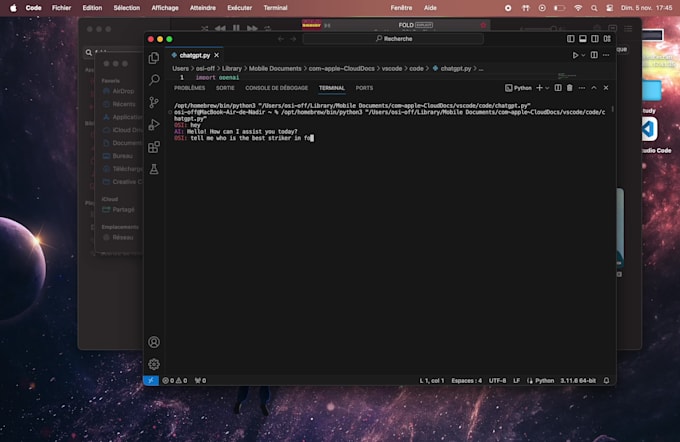Open the new terminal launch profile dropdown
This screenshot has height=442, width=680.
point(549,88)
